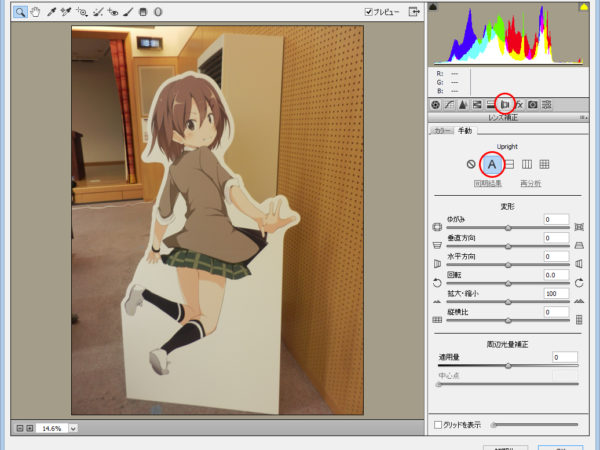Select Upright Full mode

click(x=544, y=164)
